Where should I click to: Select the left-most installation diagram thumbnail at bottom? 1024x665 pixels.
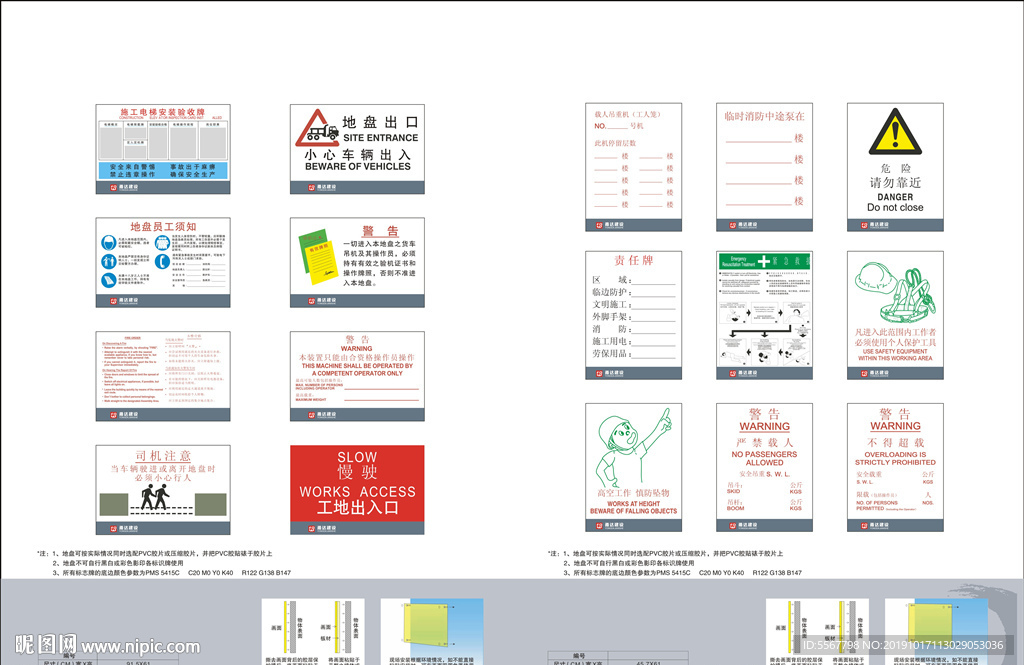[313, 632]
